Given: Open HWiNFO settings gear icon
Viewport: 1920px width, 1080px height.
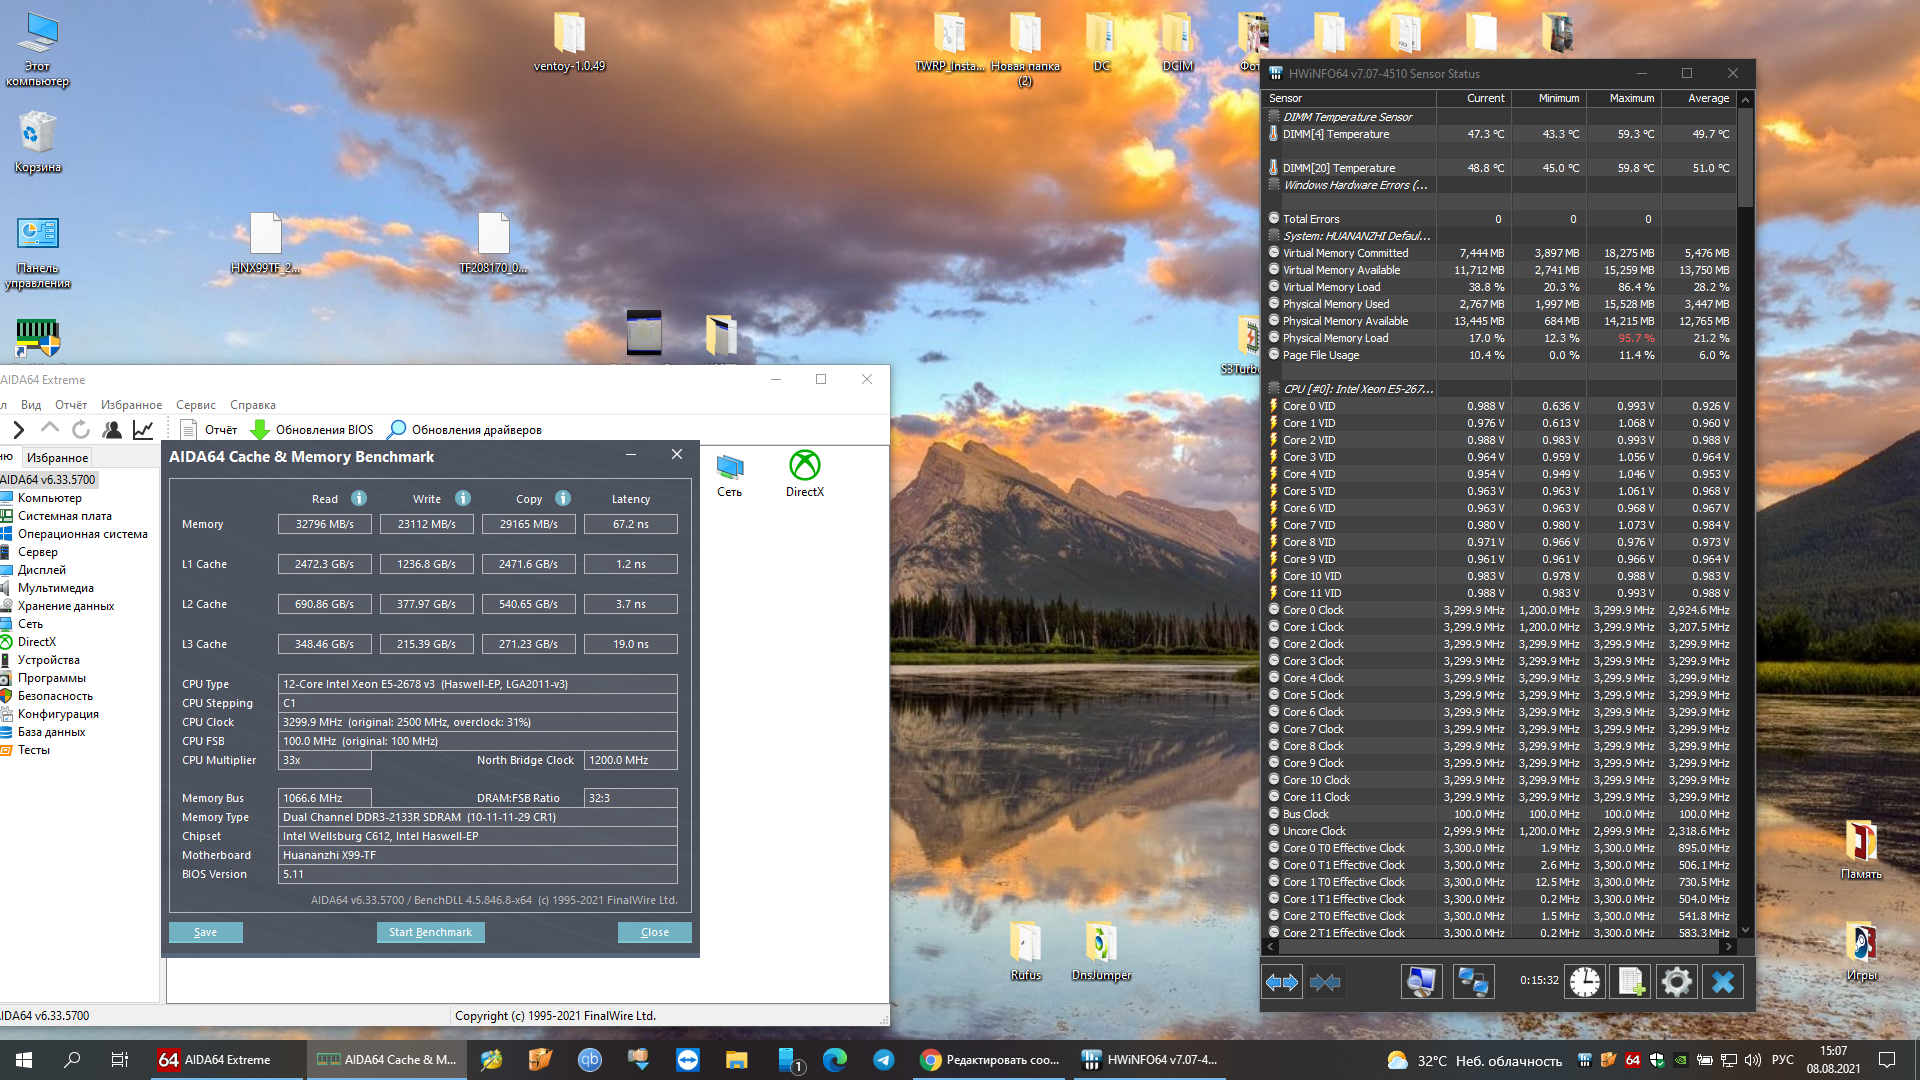Looking at the screenshot, I should click(1677, 982).
